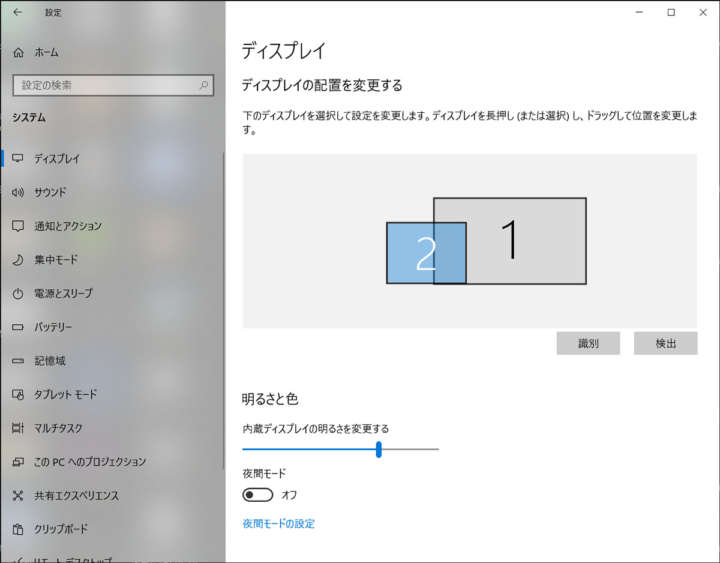Open 記憶域 settings label

coord(50,361)
